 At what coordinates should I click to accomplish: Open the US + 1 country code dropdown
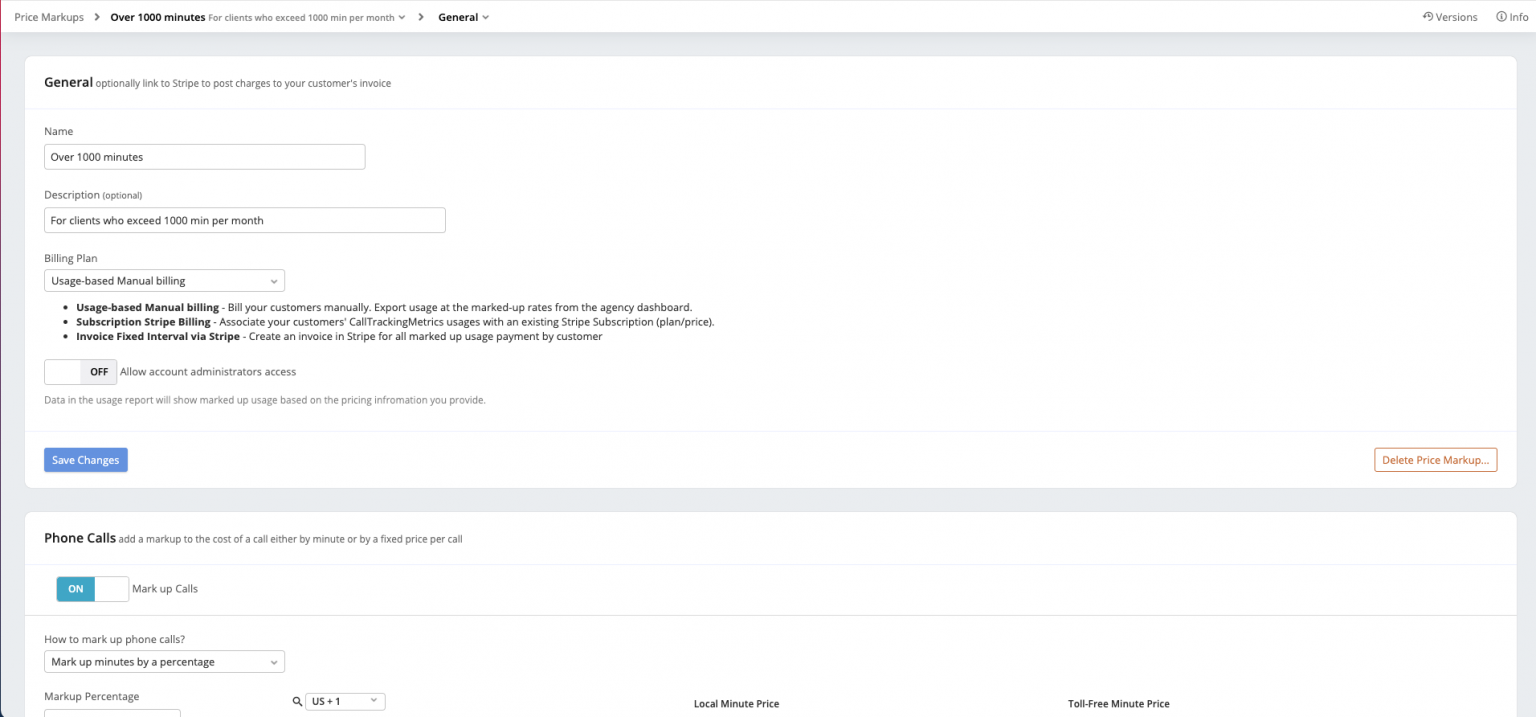(345, 702)
